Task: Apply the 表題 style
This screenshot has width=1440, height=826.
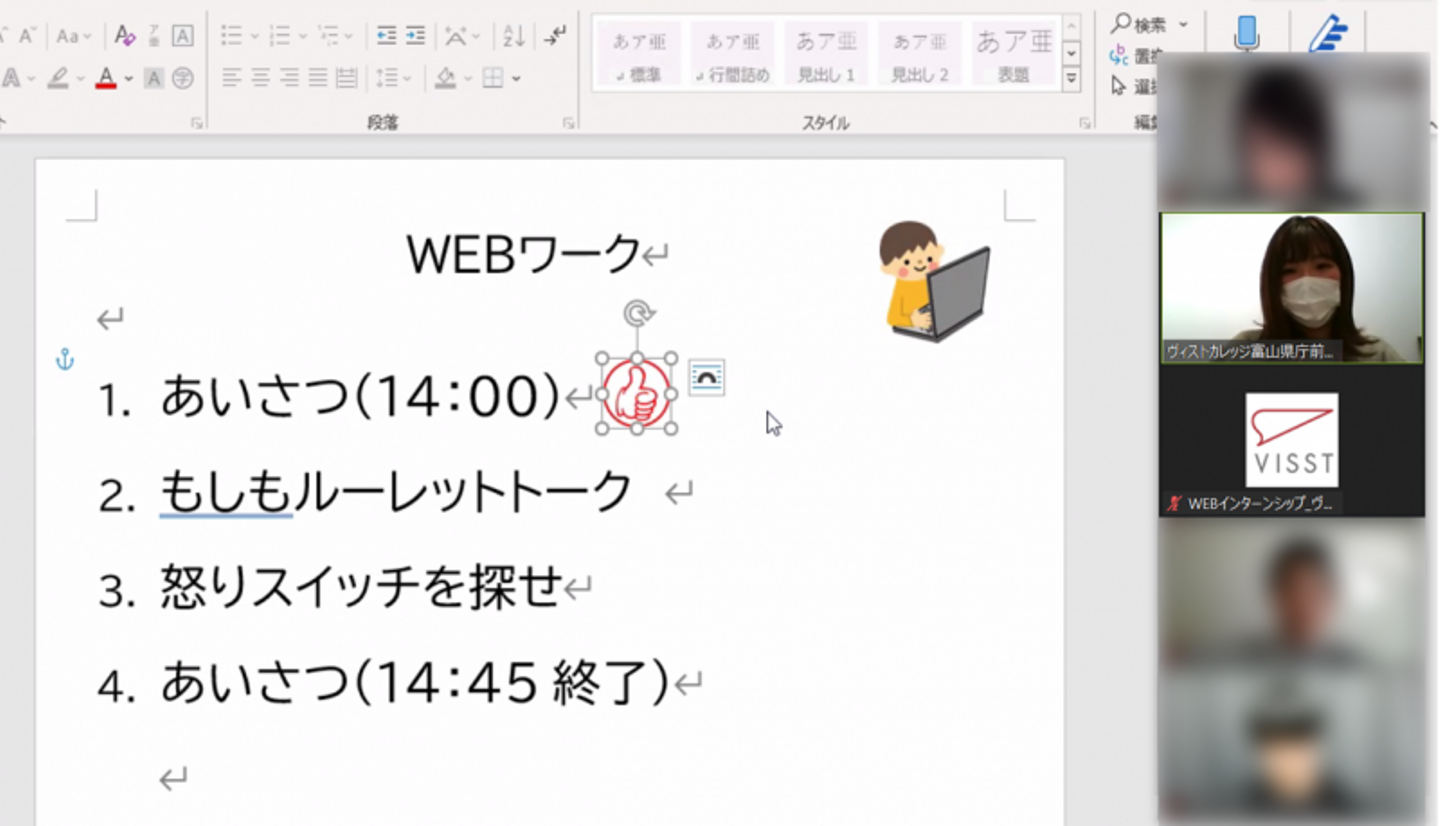Action: click(x=1014, y=53)
